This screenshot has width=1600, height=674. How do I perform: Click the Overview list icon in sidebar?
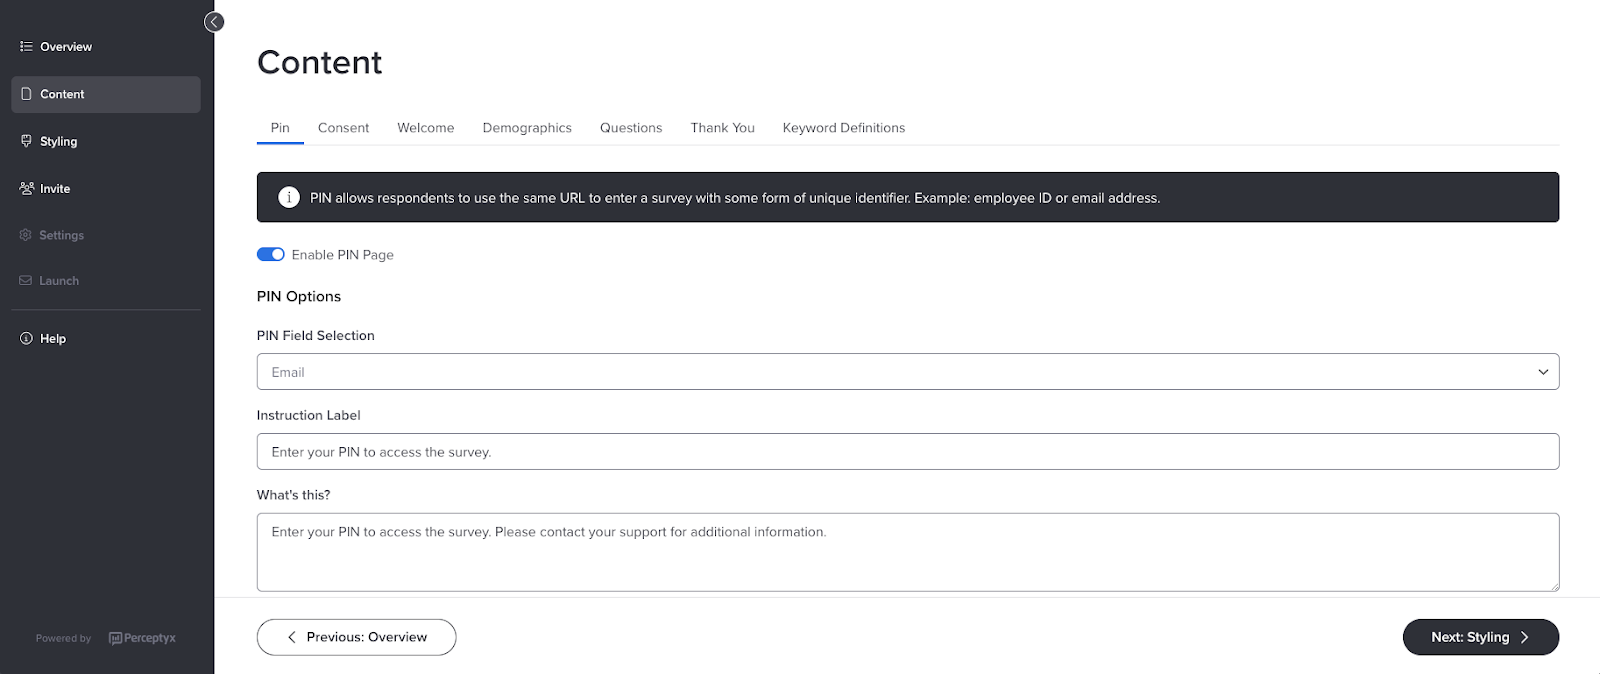[x=26, y=46]
